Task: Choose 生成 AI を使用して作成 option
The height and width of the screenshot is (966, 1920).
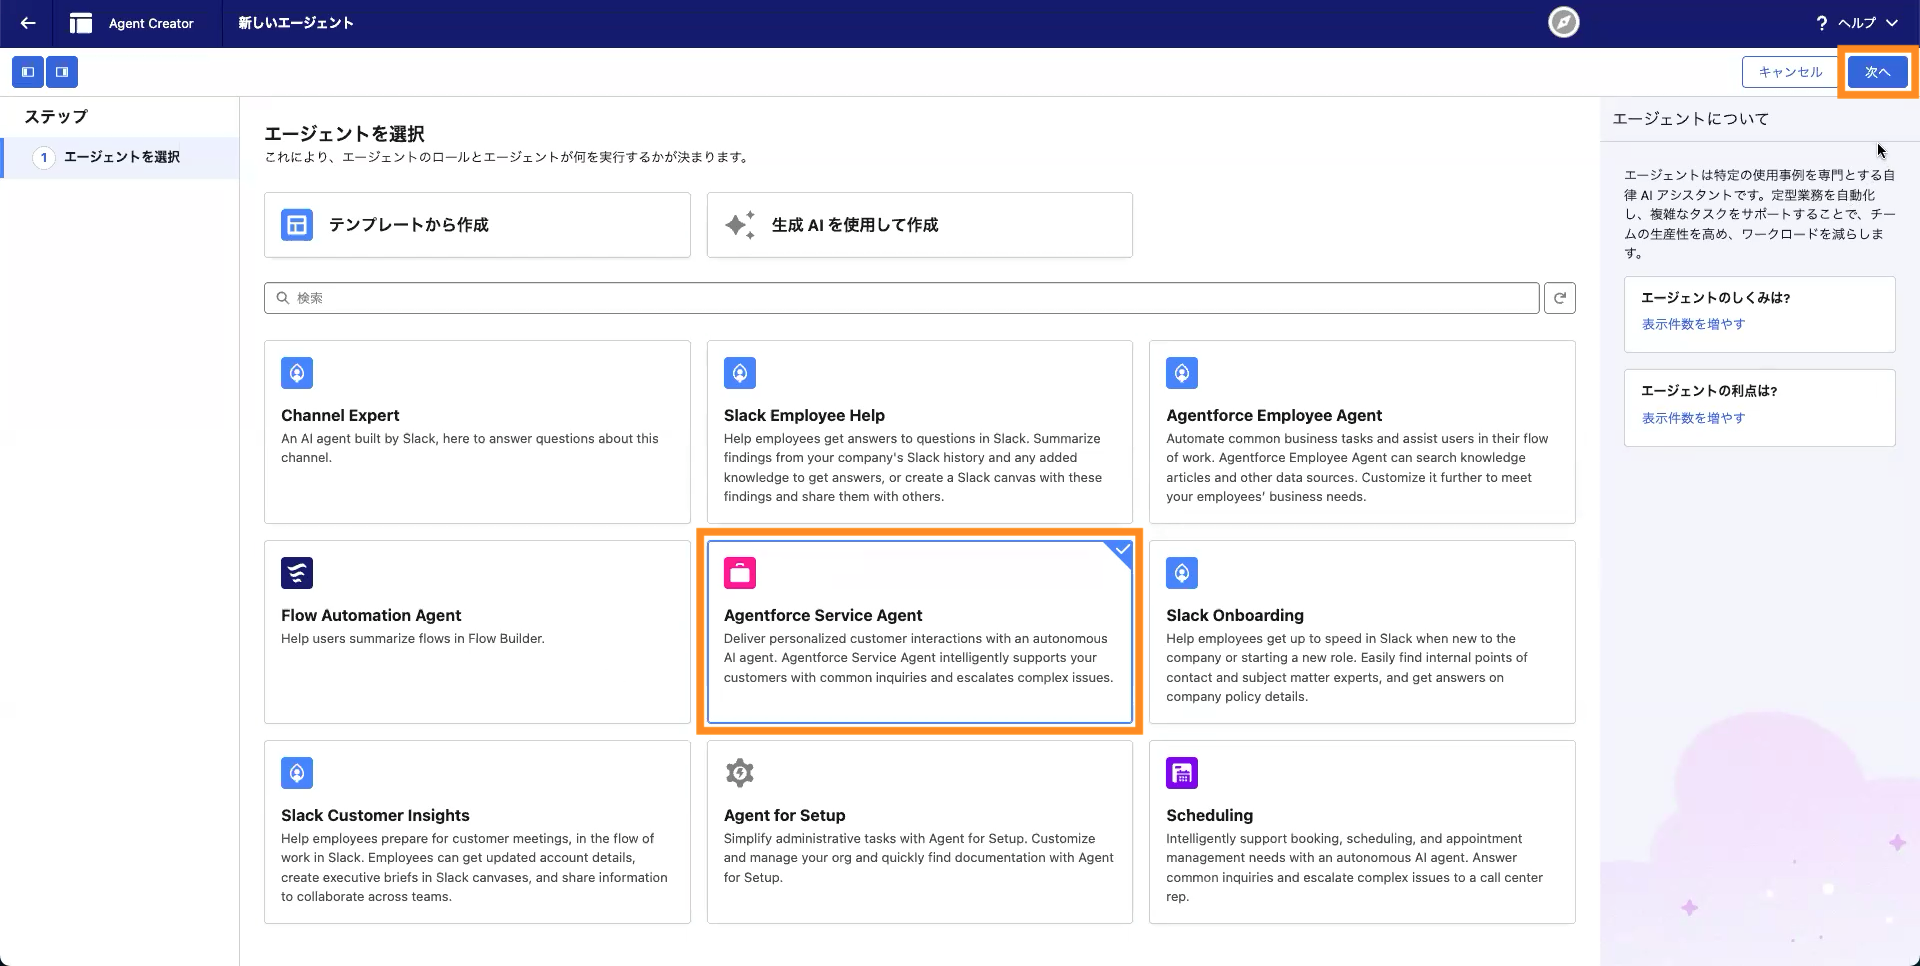Action: coord(919,225)
